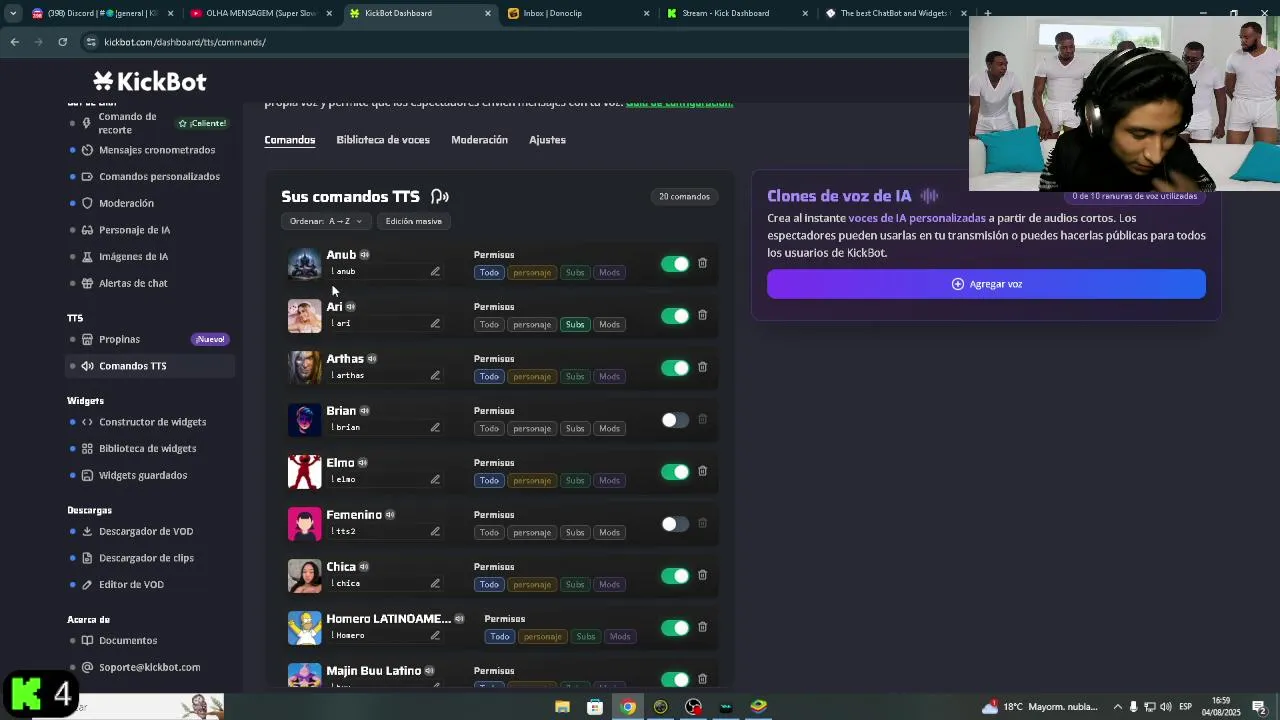Screen dimensions: 1280x720
Task: Open Descargador de VOD
Action: [146, 531]
